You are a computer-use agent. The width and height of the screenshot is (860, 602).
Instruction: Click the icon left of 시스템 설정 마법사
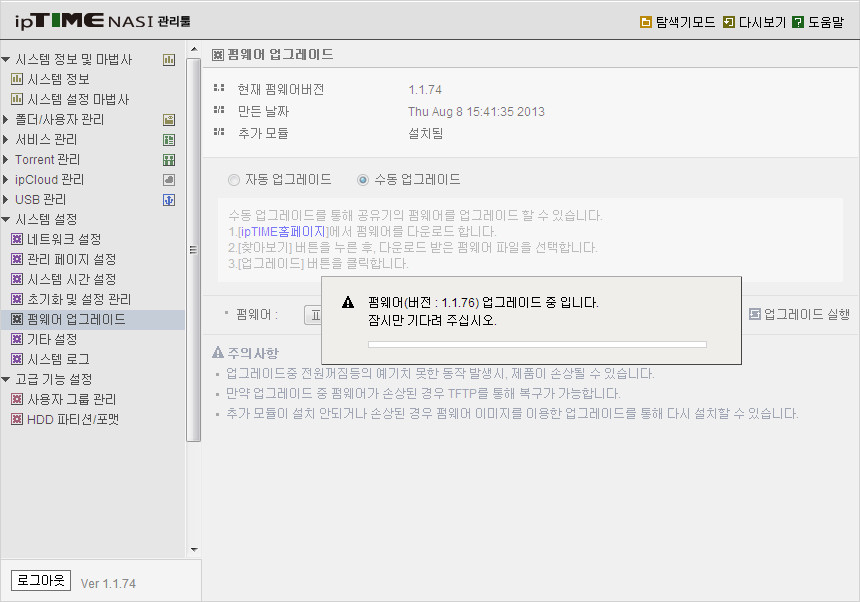(17, 99)
